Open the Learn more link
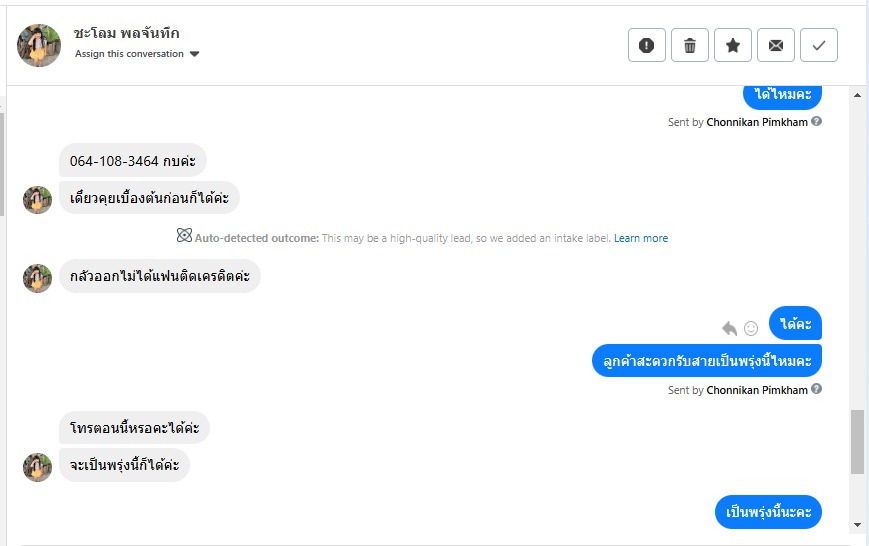 click(x=641, y=238)
